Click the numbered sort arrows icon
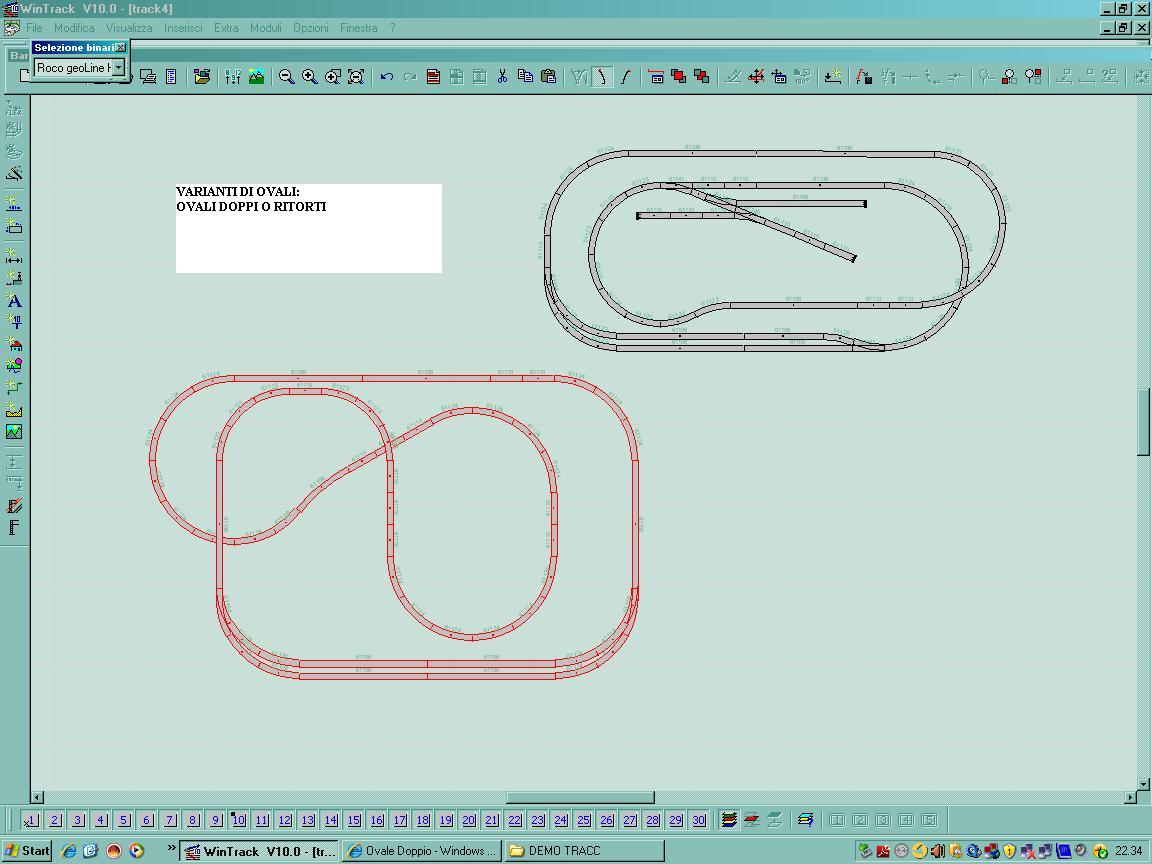The width and height of the screenshot is (1152, 864). click(x=233, y=76)
